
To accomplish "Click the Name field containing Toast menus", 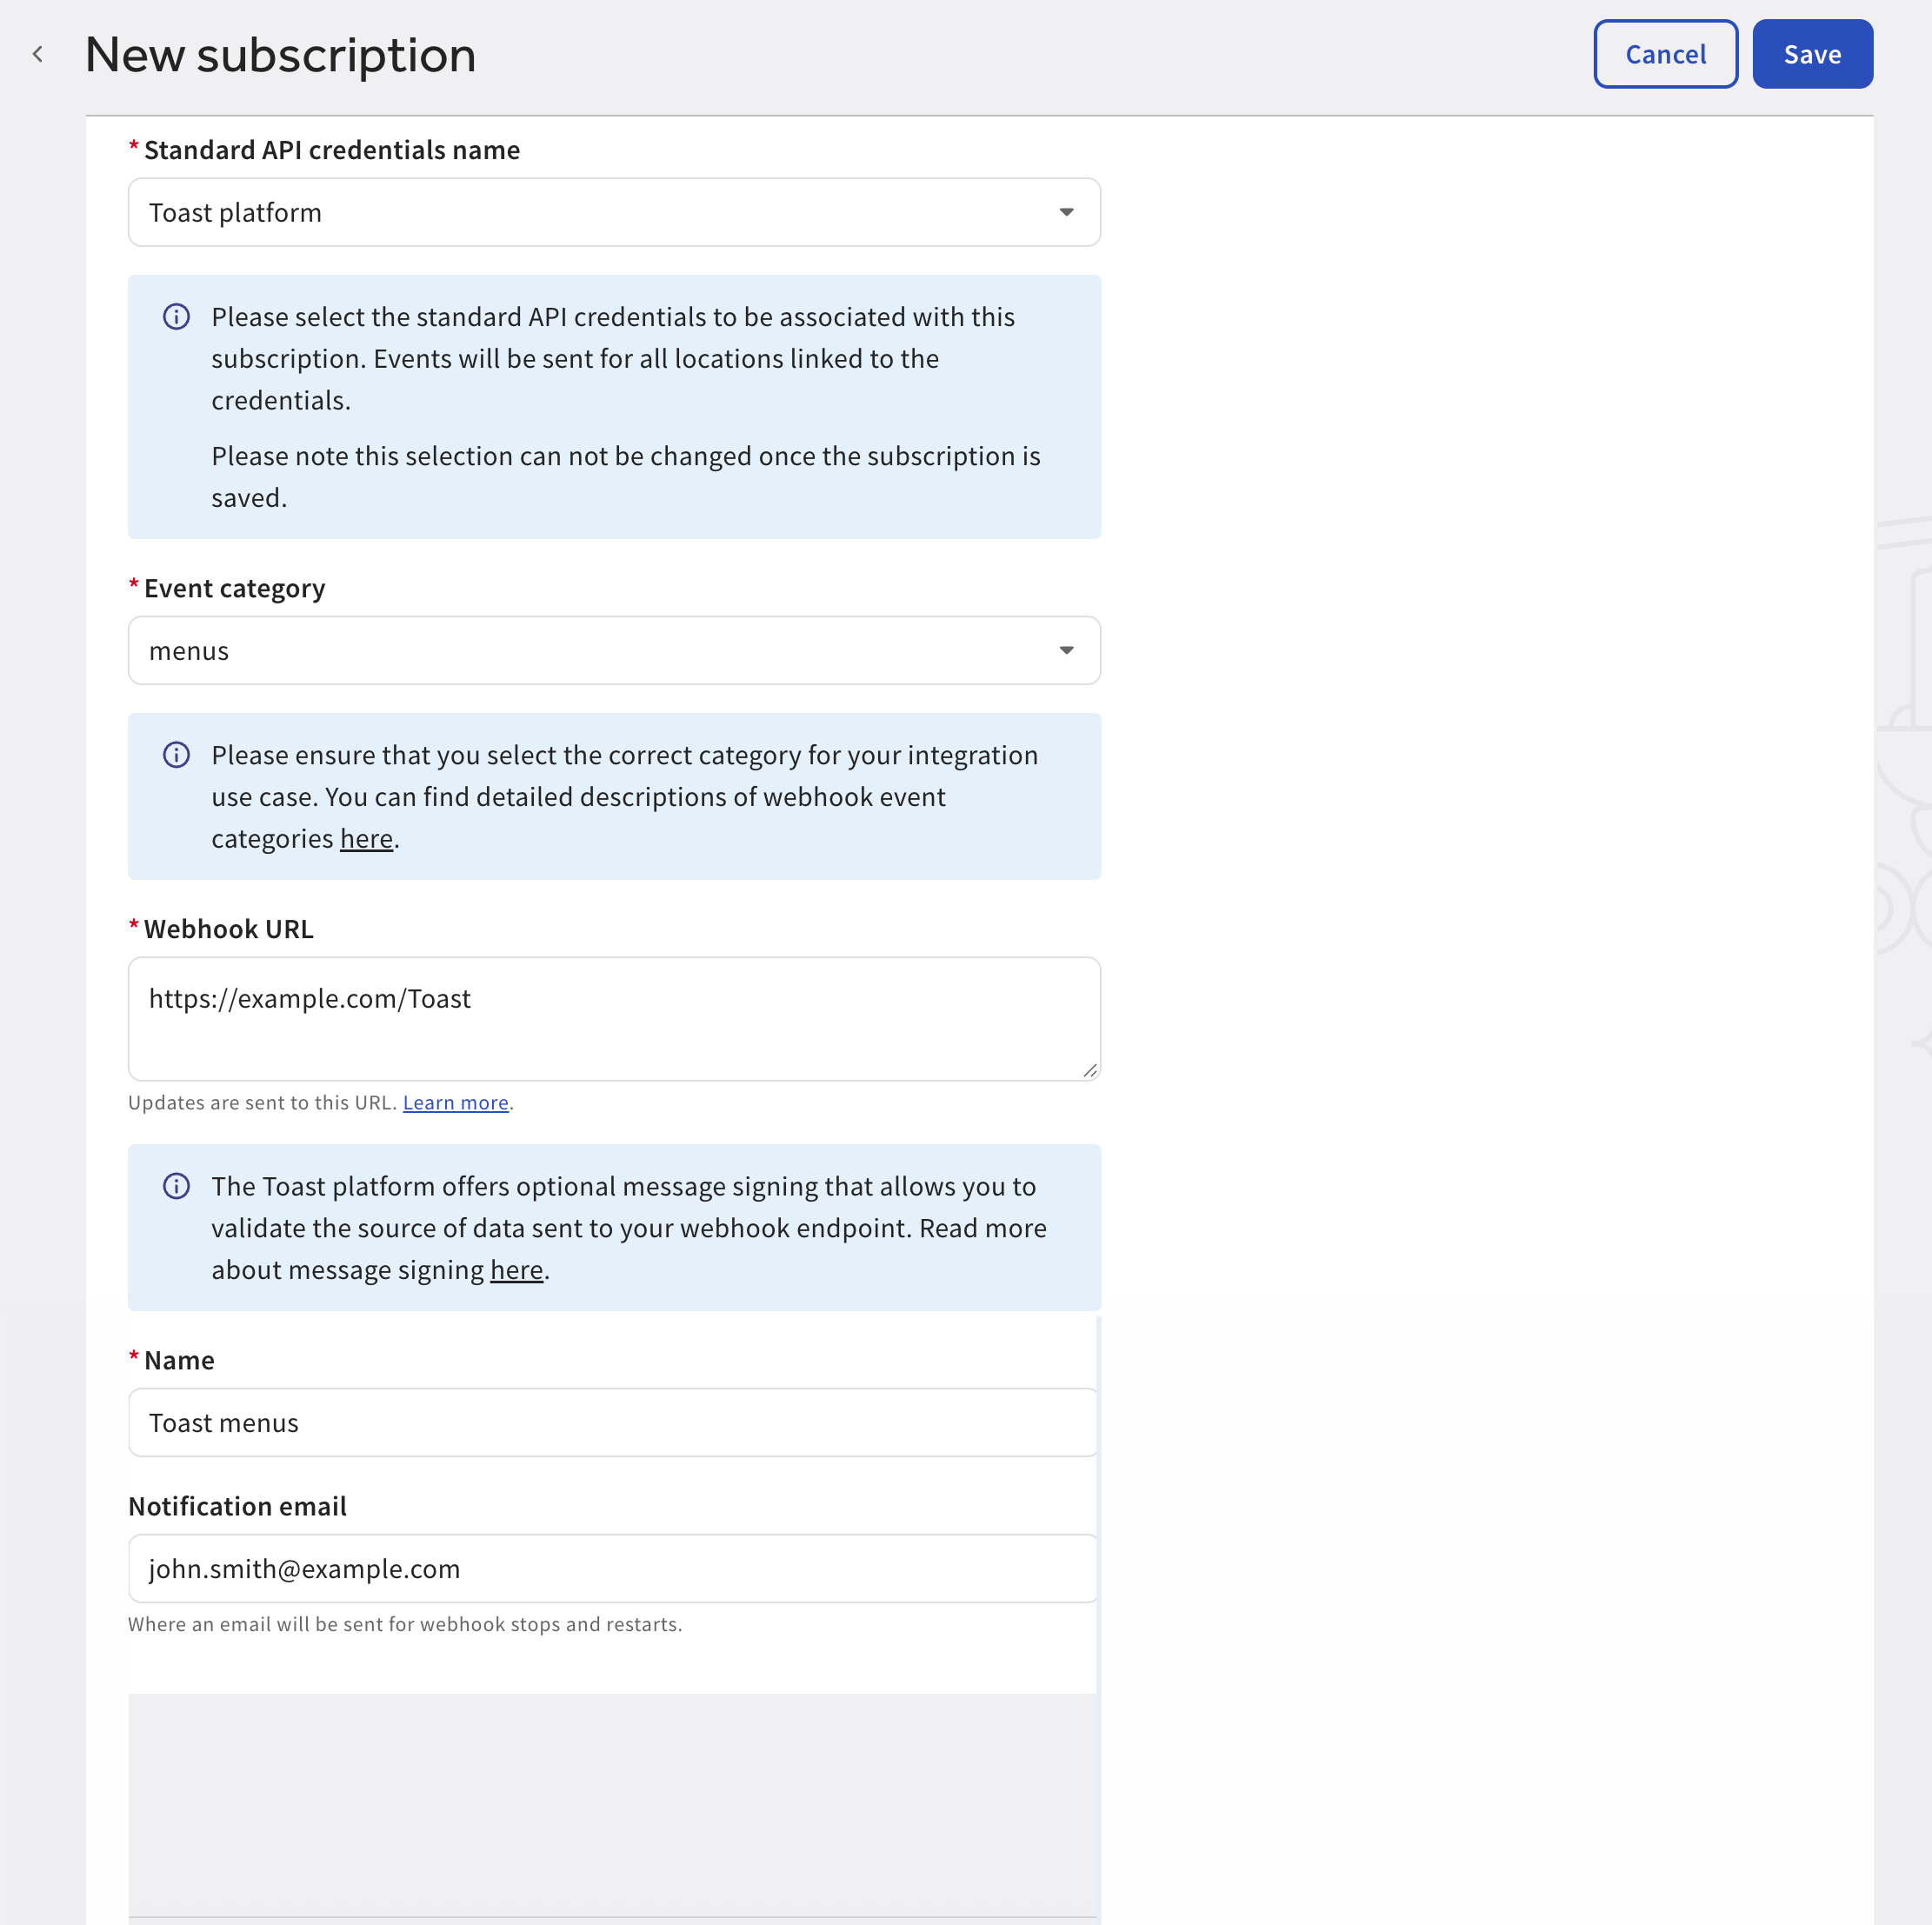I will click(614, 1422).
